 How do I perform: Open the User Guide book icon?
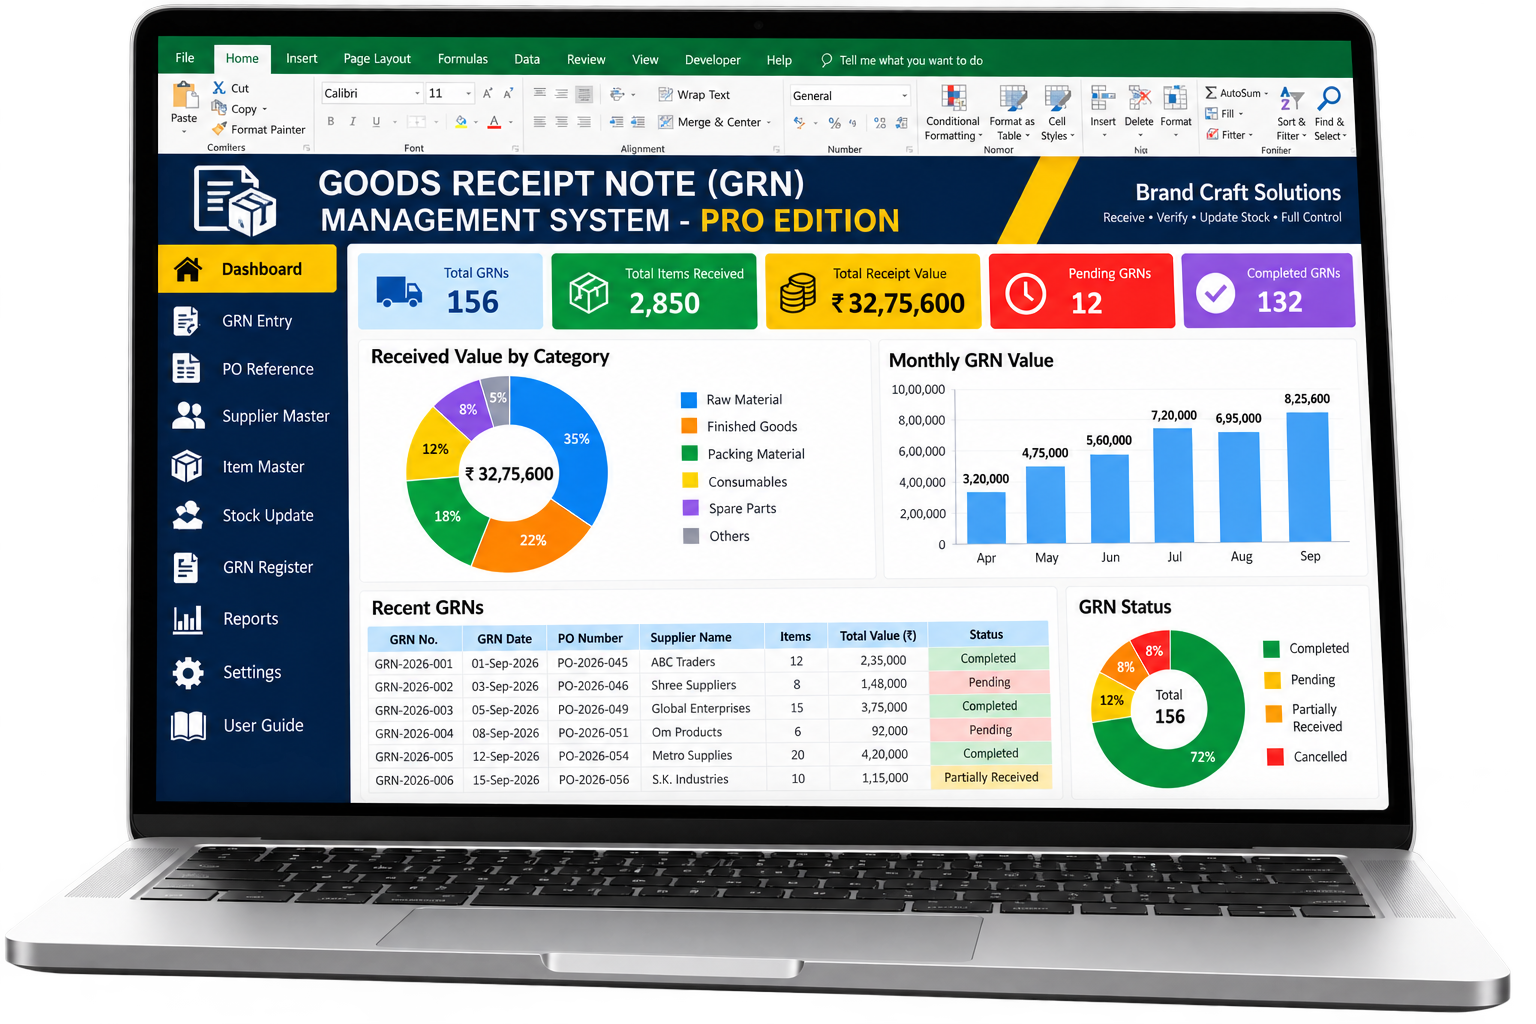pos(189,726)
